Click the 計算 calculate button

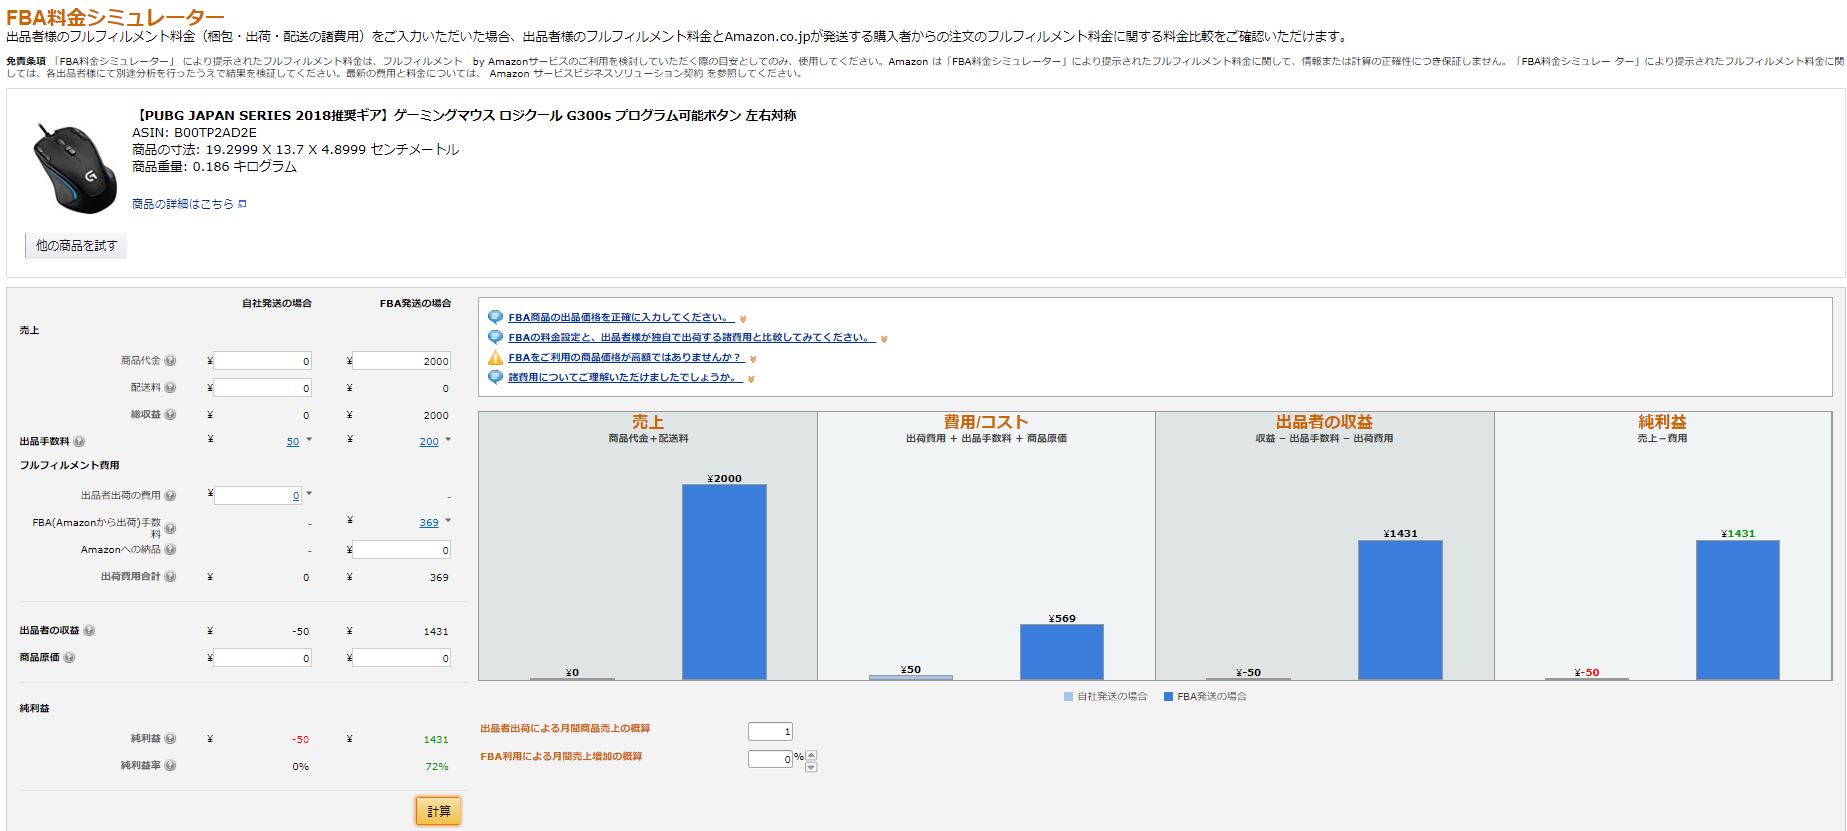point(438,811)
